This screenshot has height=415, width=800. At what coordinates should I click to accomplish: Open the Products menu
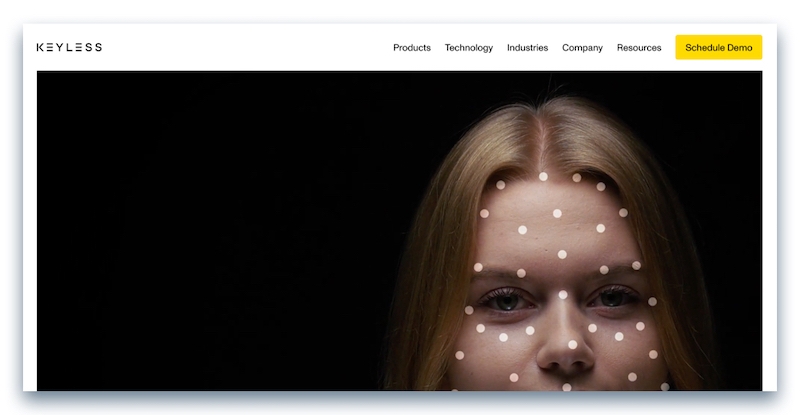(412, 48)
